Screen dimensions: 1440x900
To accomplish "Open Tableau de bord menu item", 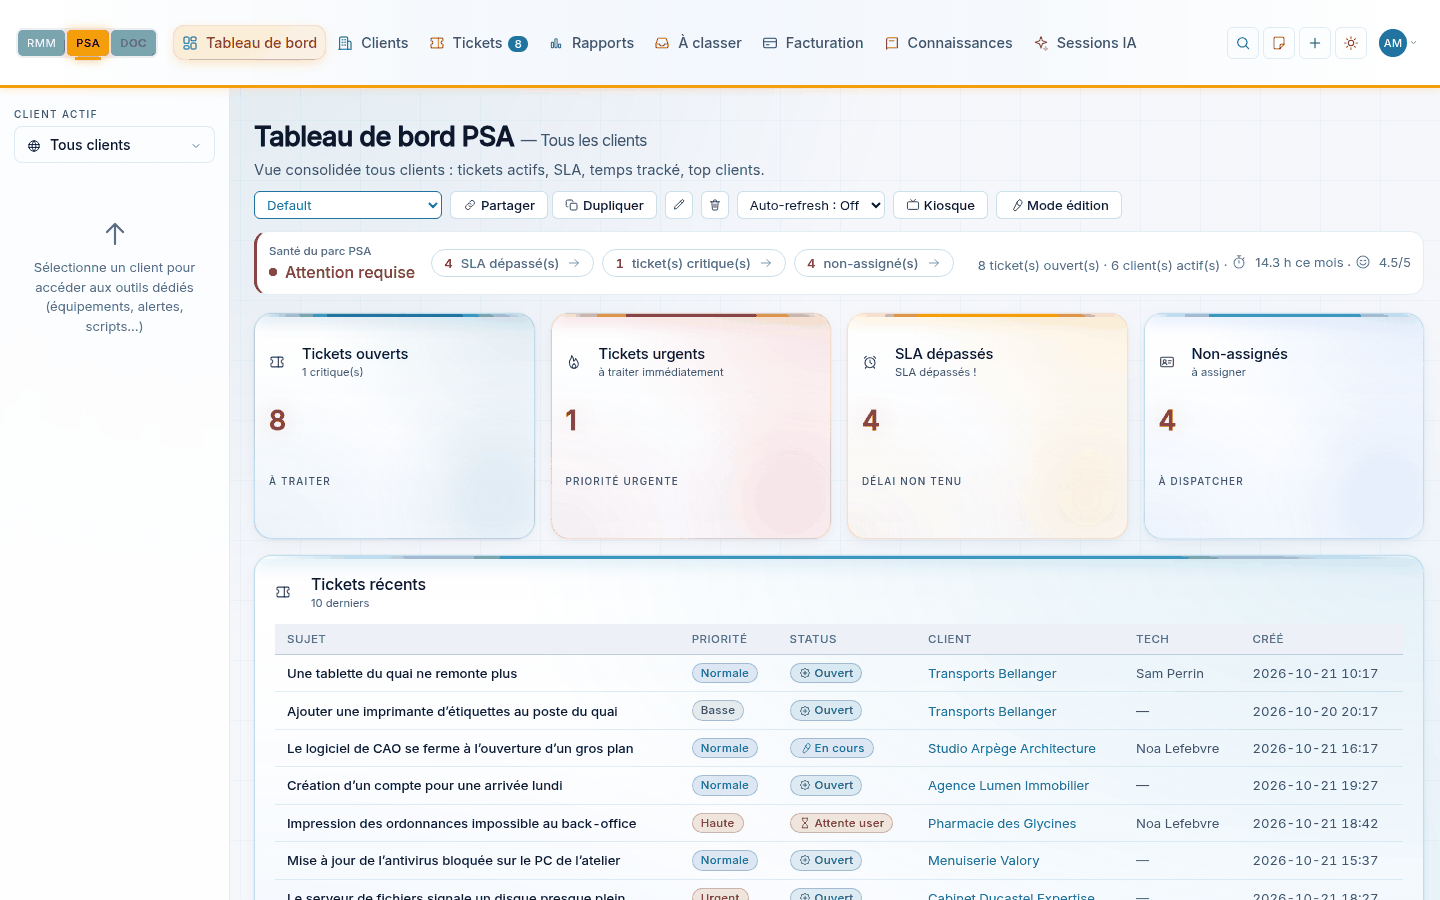I will (250, 43).
